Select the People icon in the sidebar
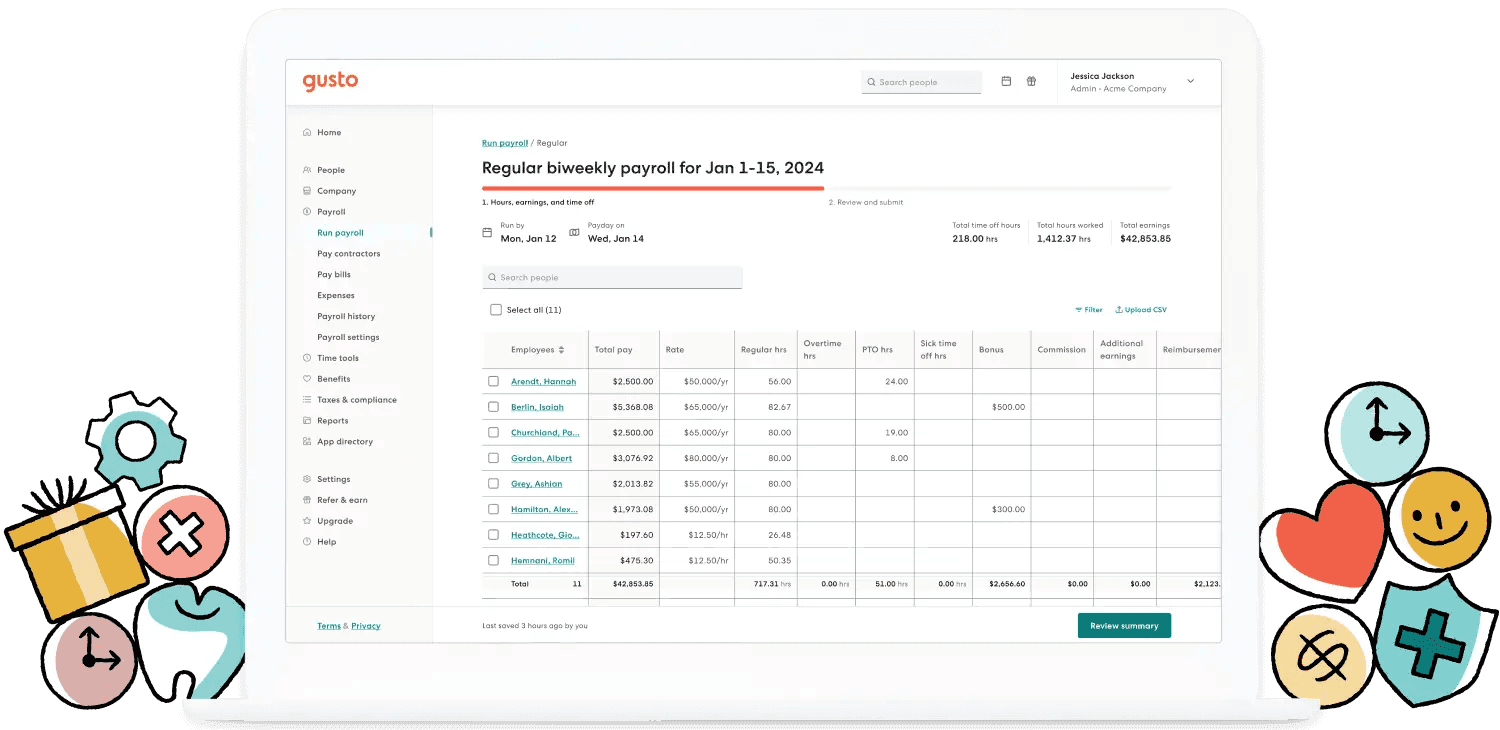The height and width of the screenshot is (730, 1500). click(x=306, y=170)
